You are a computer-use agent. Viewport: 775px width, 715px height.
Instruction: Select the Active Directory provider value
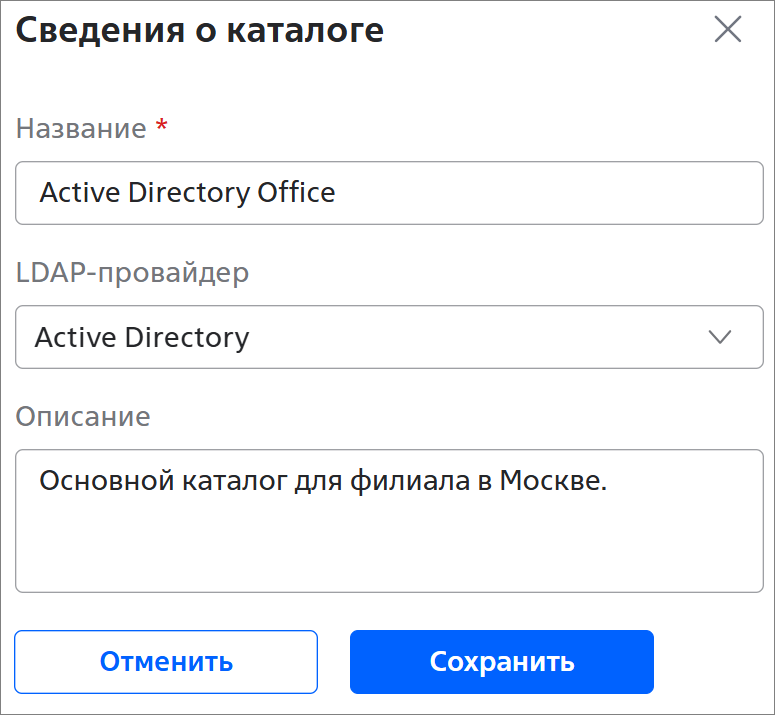[x=142, y=337]
